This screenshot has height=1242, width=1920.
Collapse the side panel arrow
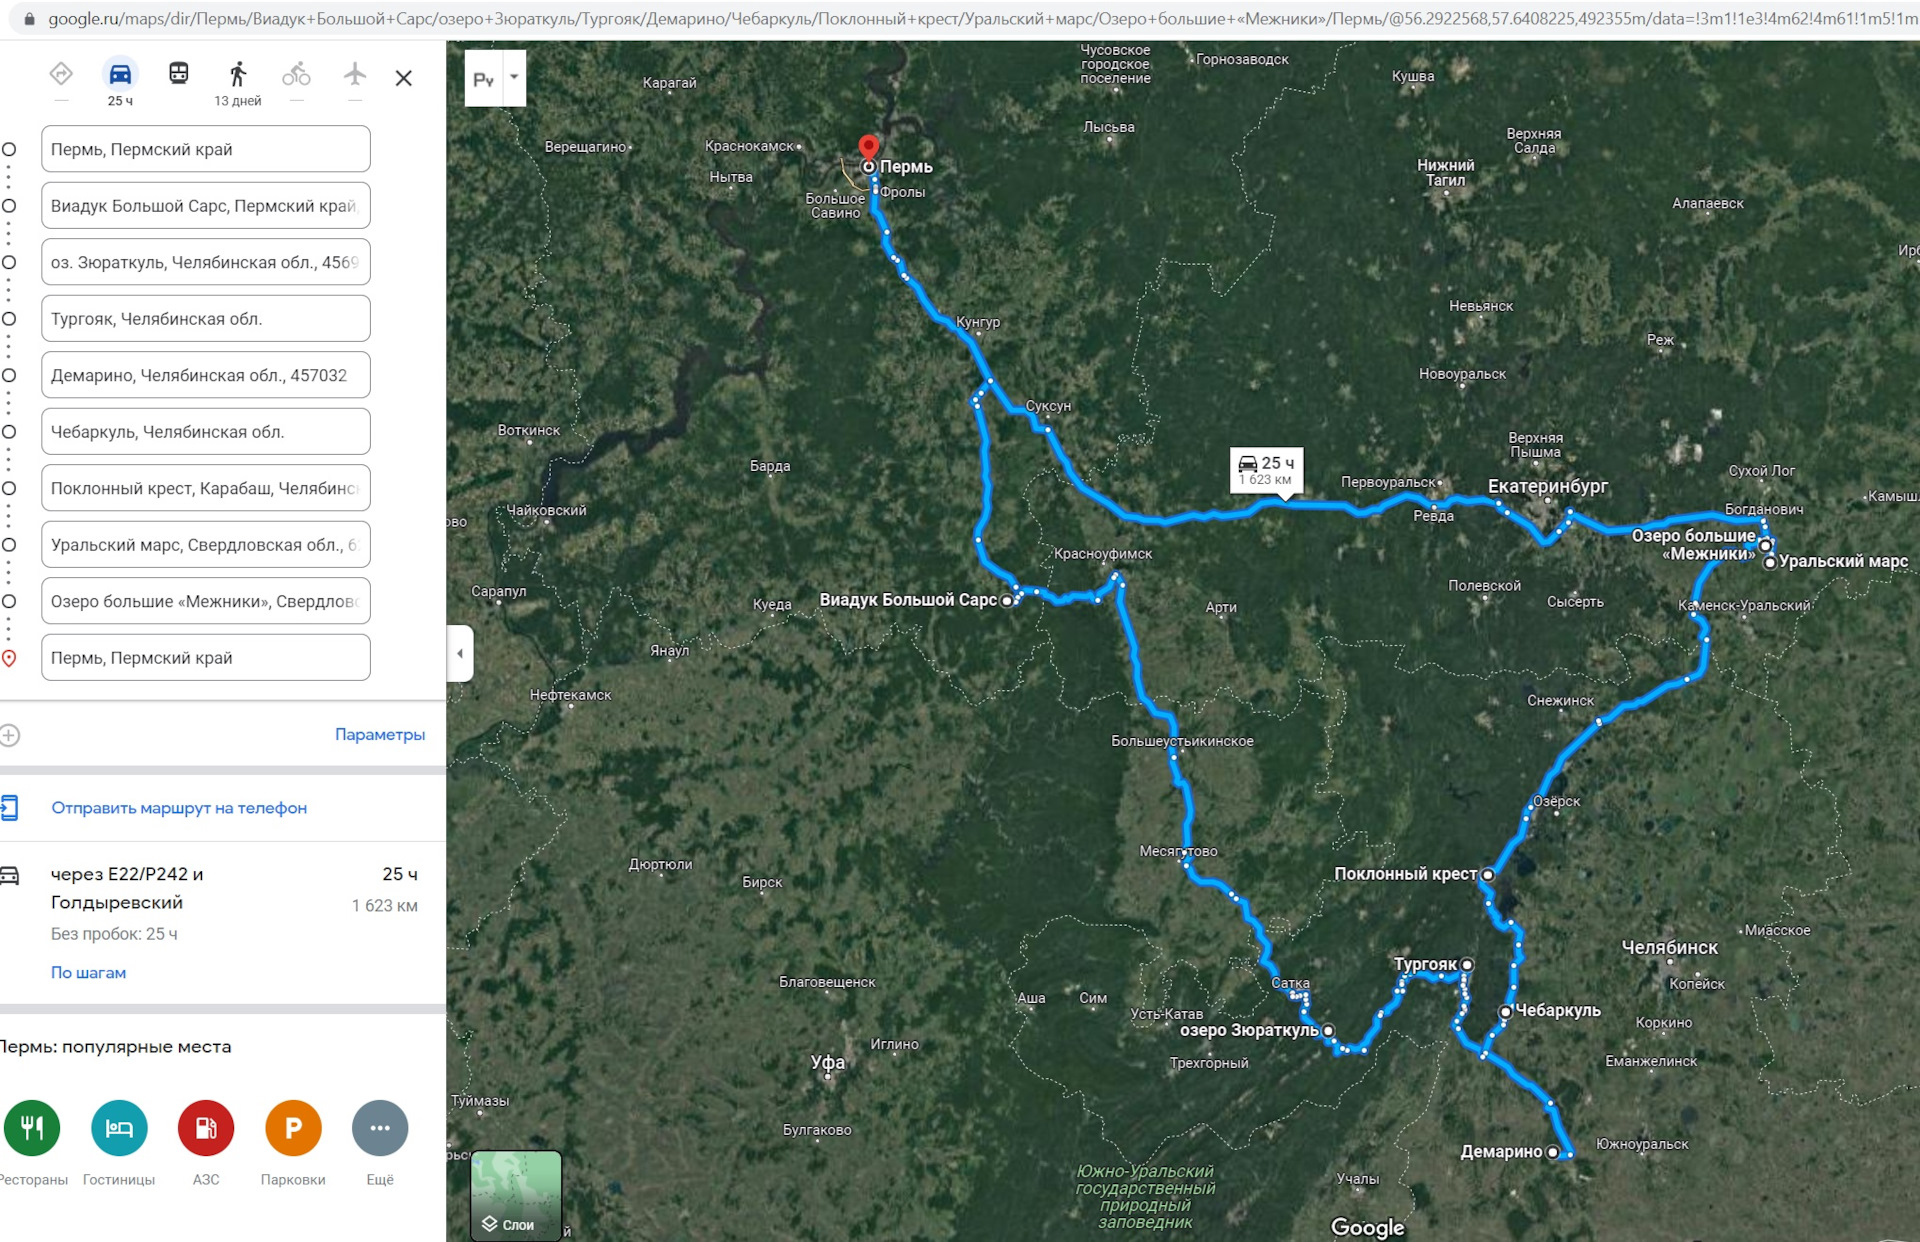point(460,653)
